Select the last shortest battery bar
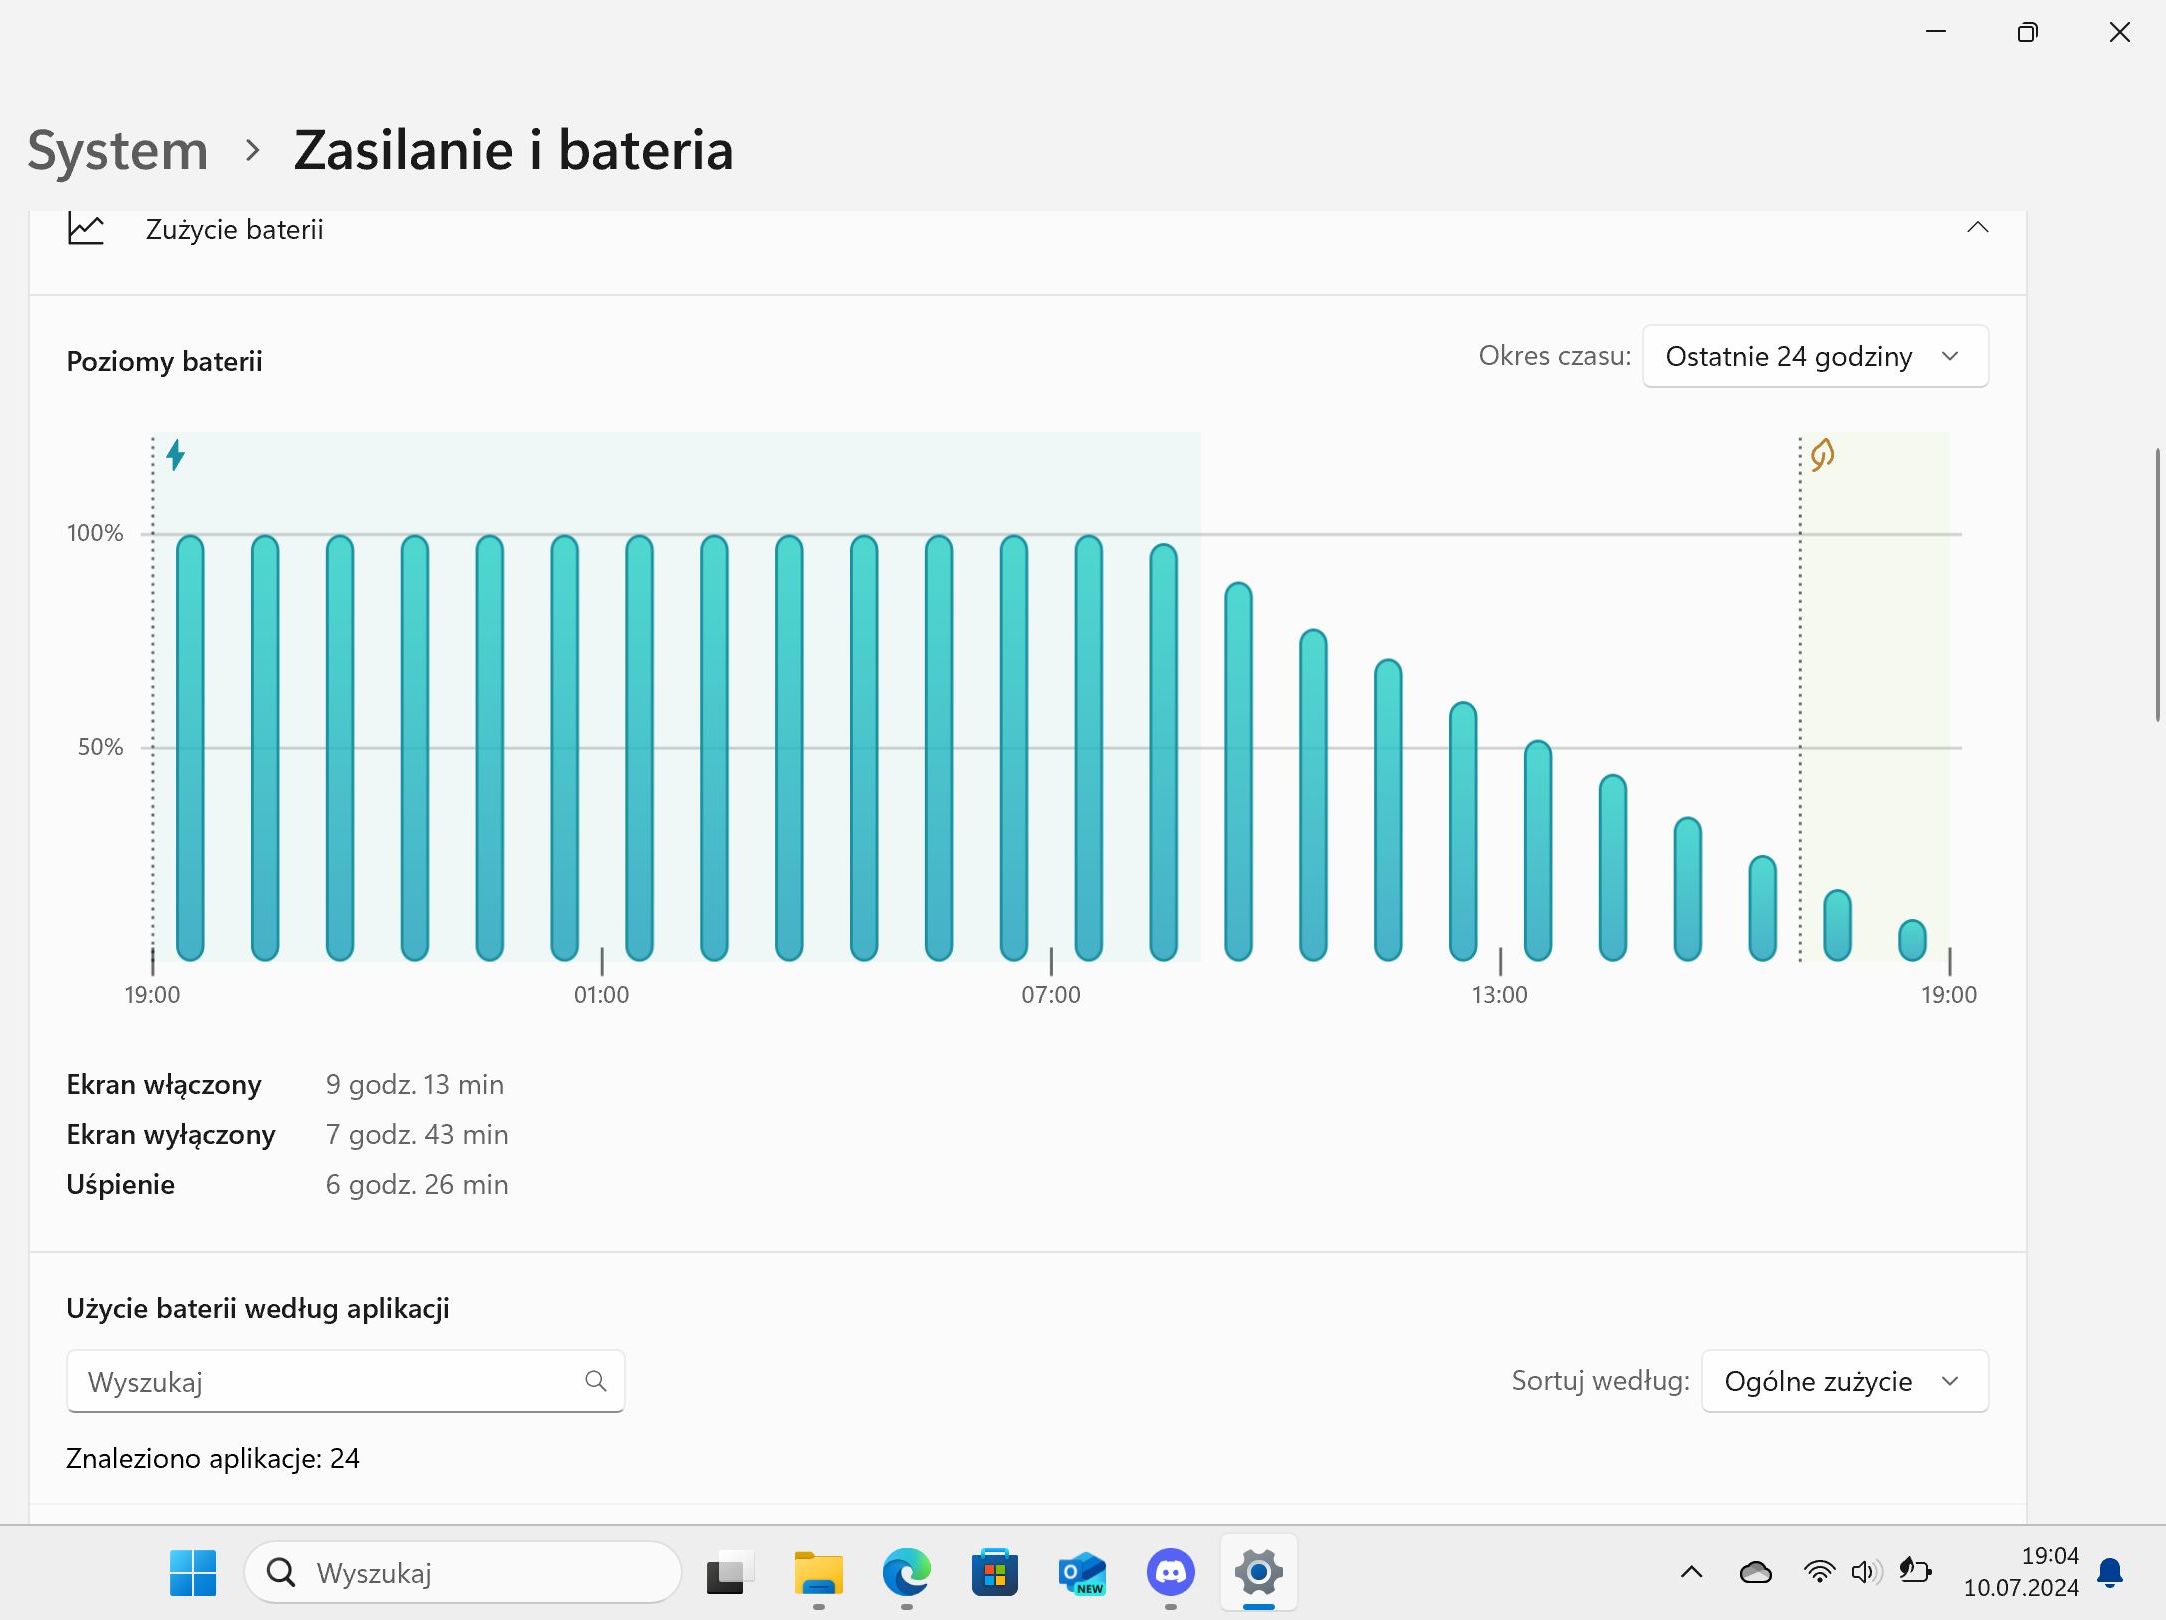 coord(1912,940)
